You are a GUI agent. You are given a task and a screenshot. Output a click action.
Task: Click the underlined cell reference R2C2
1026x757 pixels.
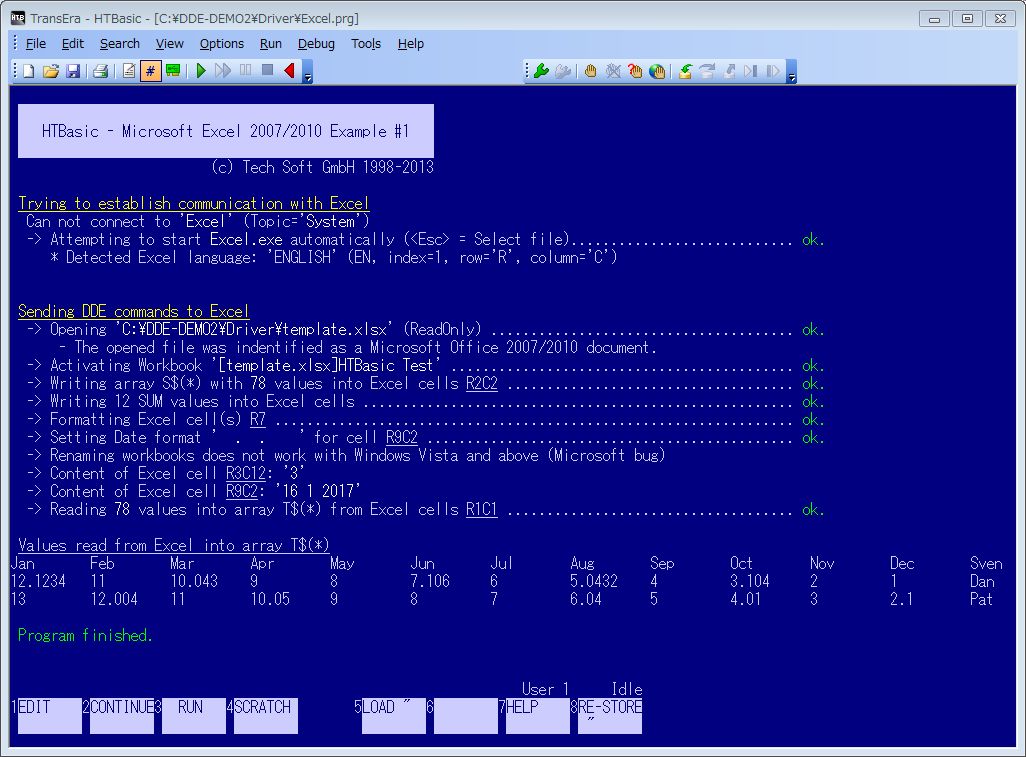coord(482,383)
